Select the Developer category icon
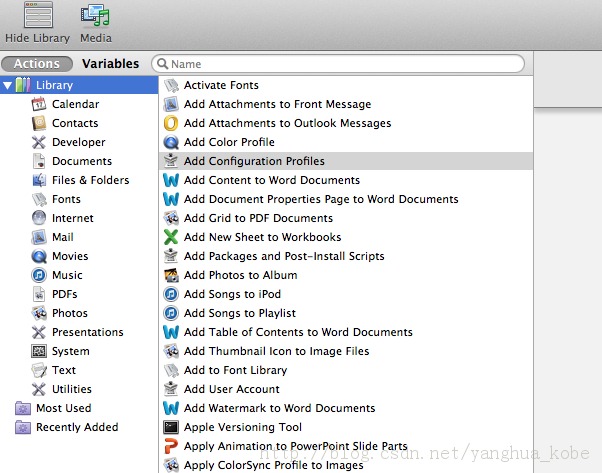The image size is (602, 473). pos(39,142)
